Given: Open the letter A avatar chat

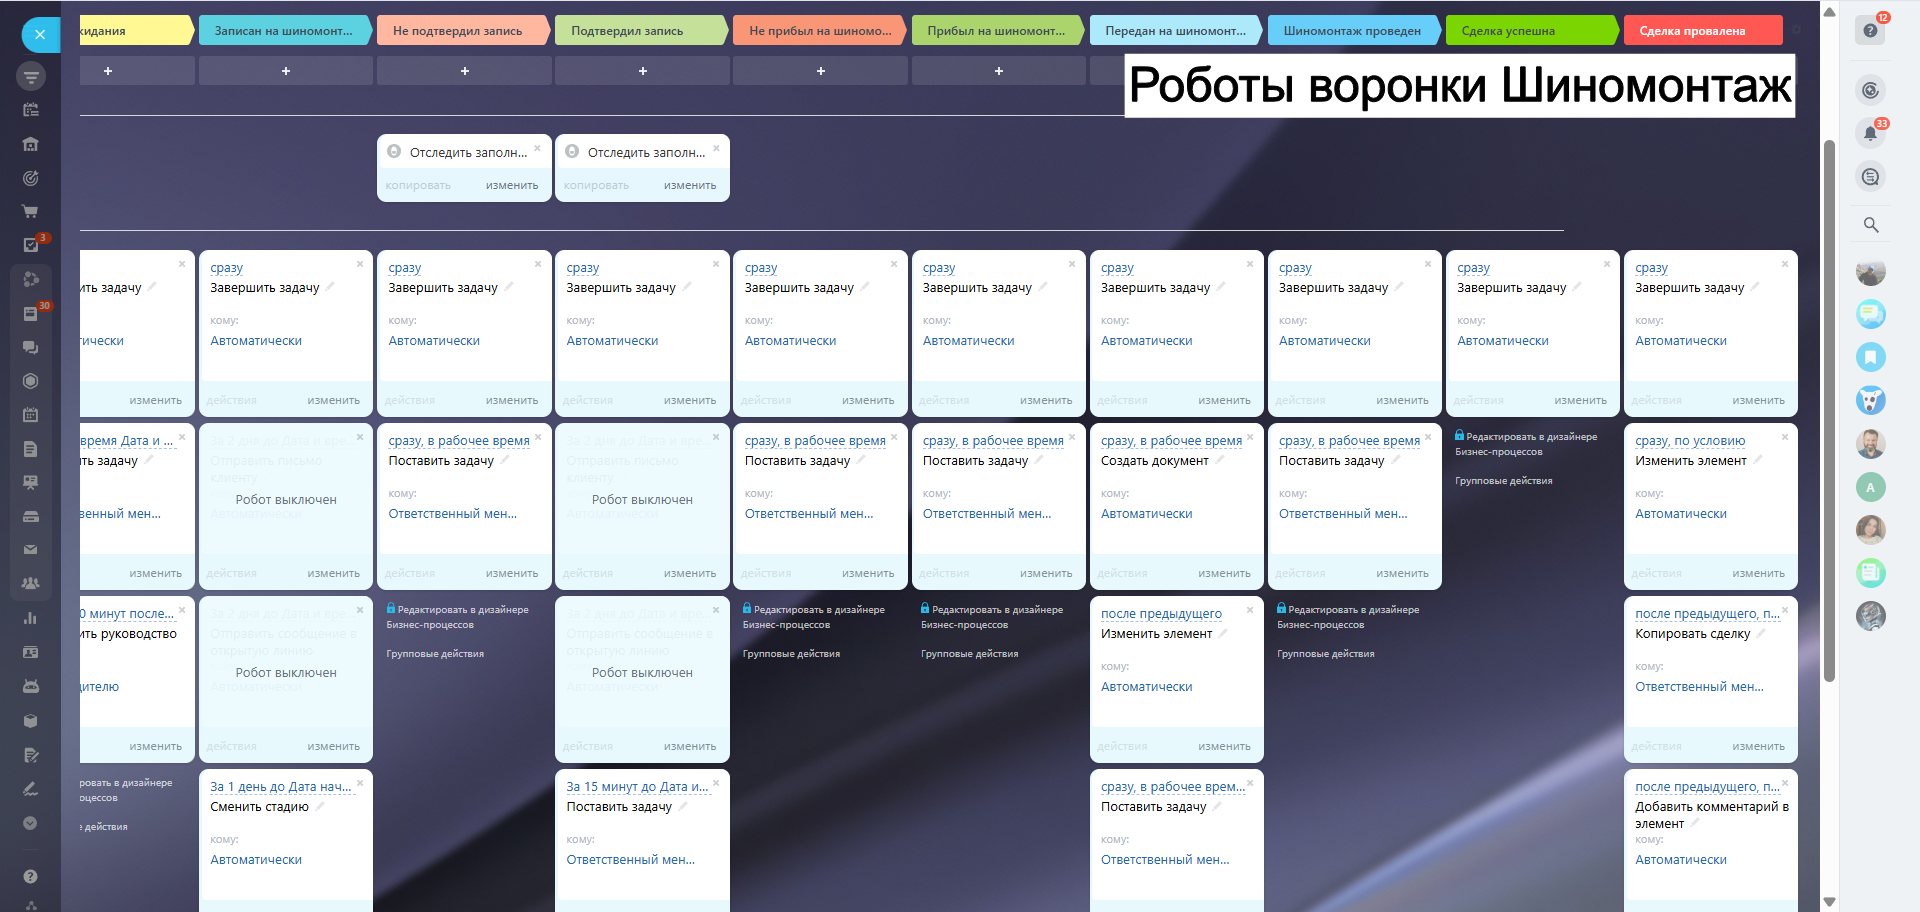Looking at the screenshot, I should 1870,487.
